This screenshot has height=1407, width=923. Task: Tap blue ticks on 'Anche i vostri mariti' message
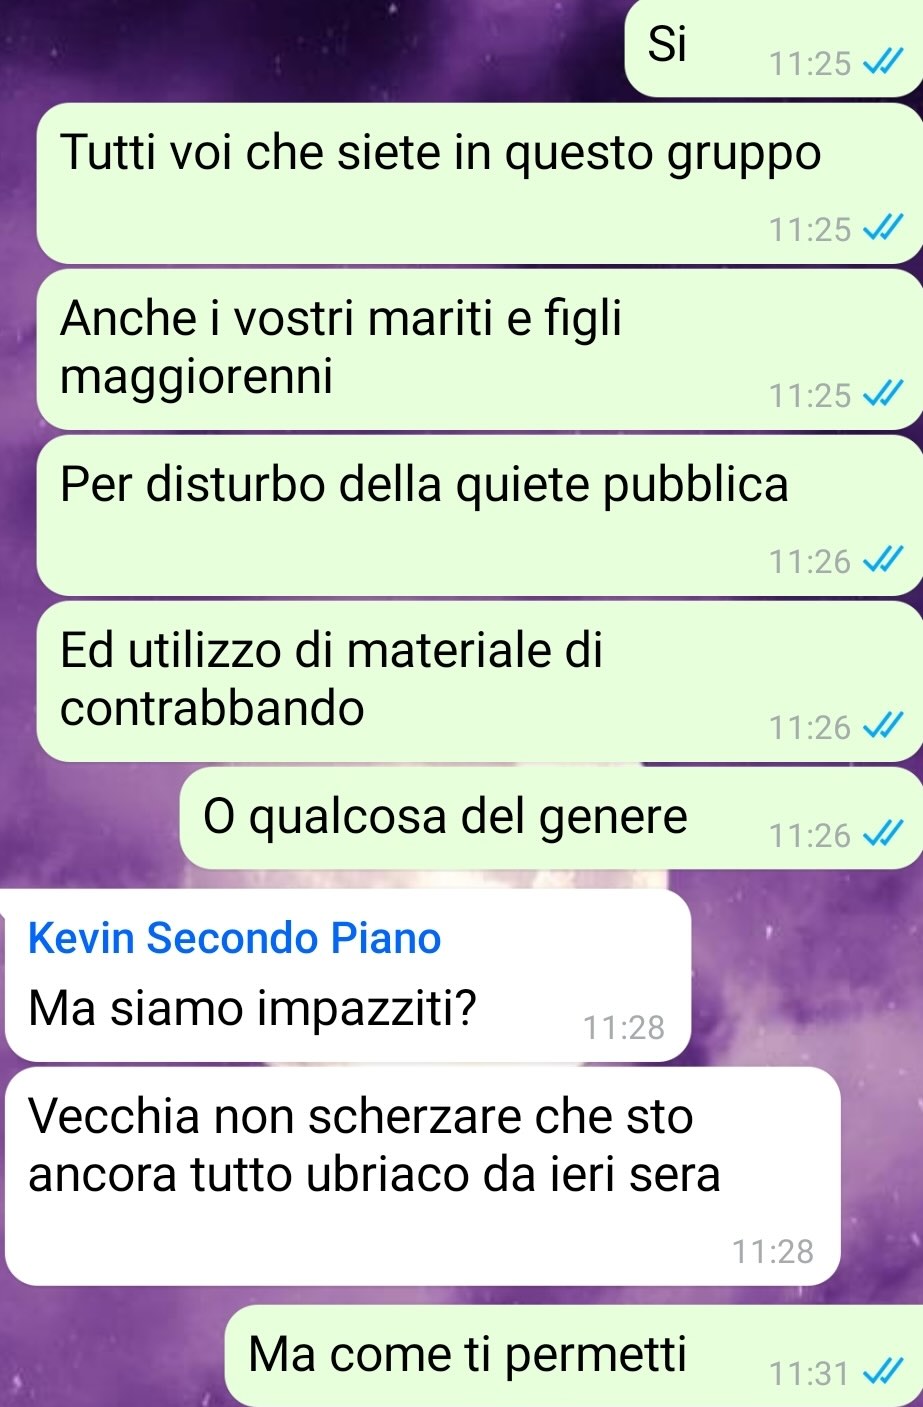coord(883,395)
